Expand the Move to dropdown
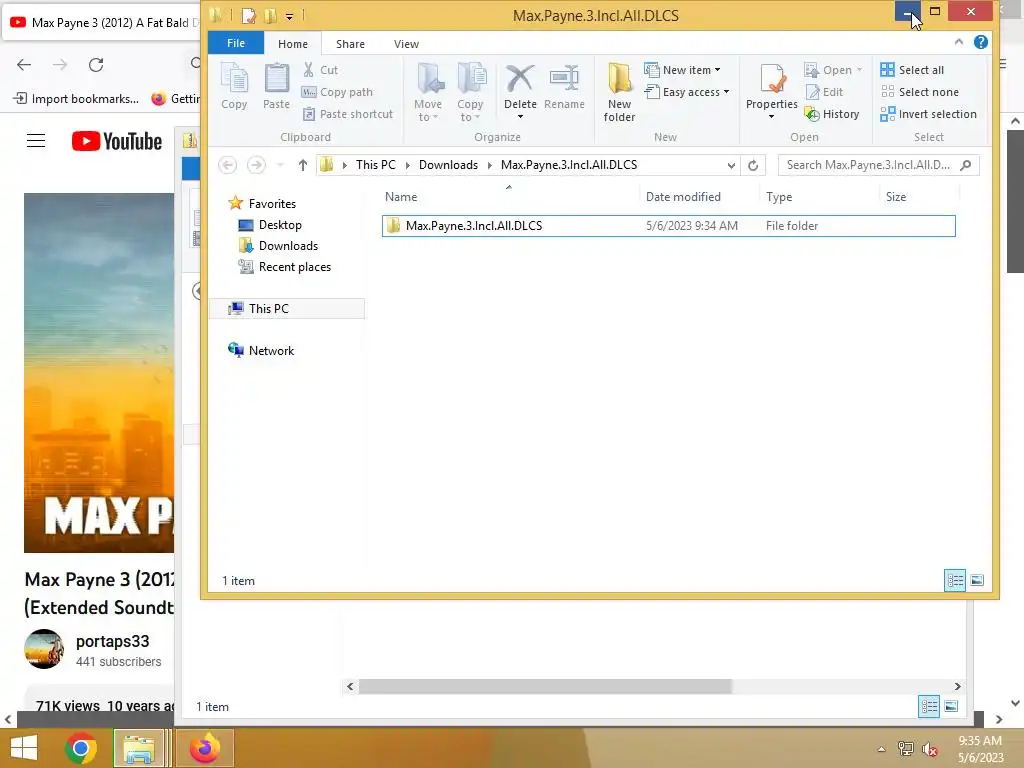 [428, 110]
